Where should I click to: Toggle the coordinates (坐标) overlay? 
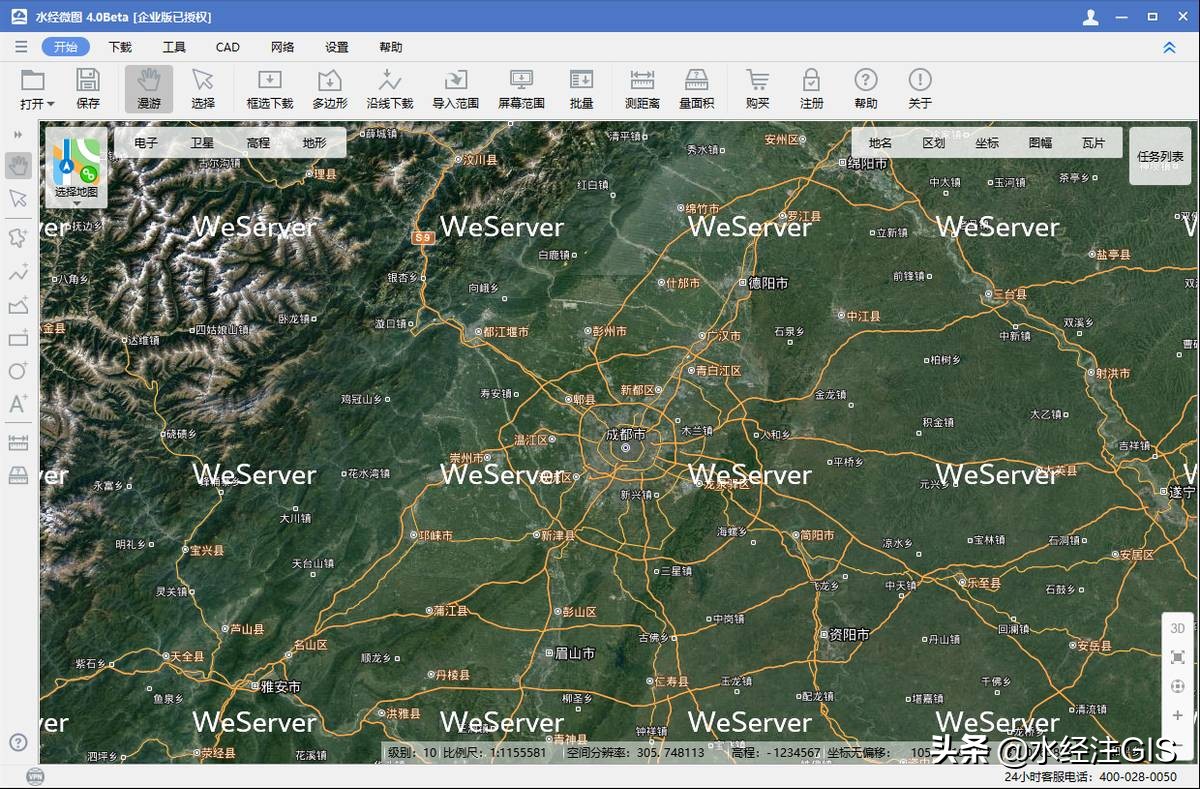pos(987,143)
